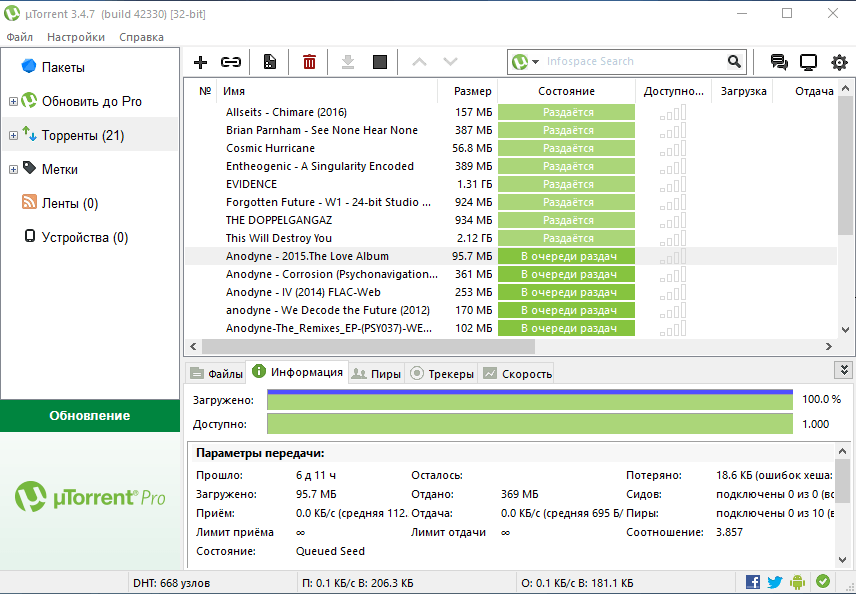The height and width of the screenshot is (594, 856).
Task: Click the Add Torrent plus icon
Action: tap(200, 62)
